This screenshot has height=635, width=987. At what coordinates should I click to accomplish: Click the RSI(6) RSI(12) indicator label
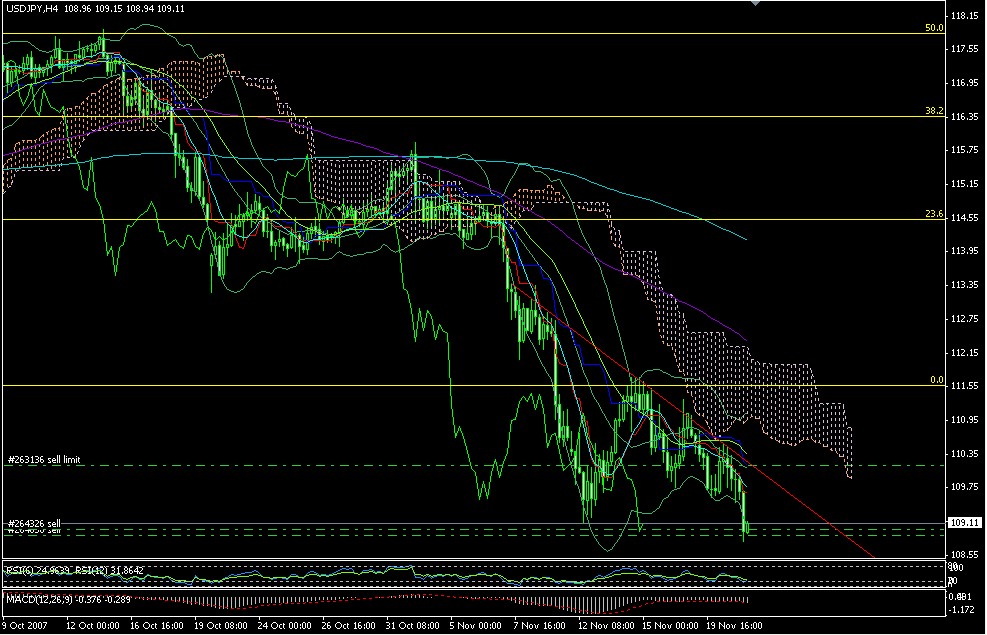point(75,570)
